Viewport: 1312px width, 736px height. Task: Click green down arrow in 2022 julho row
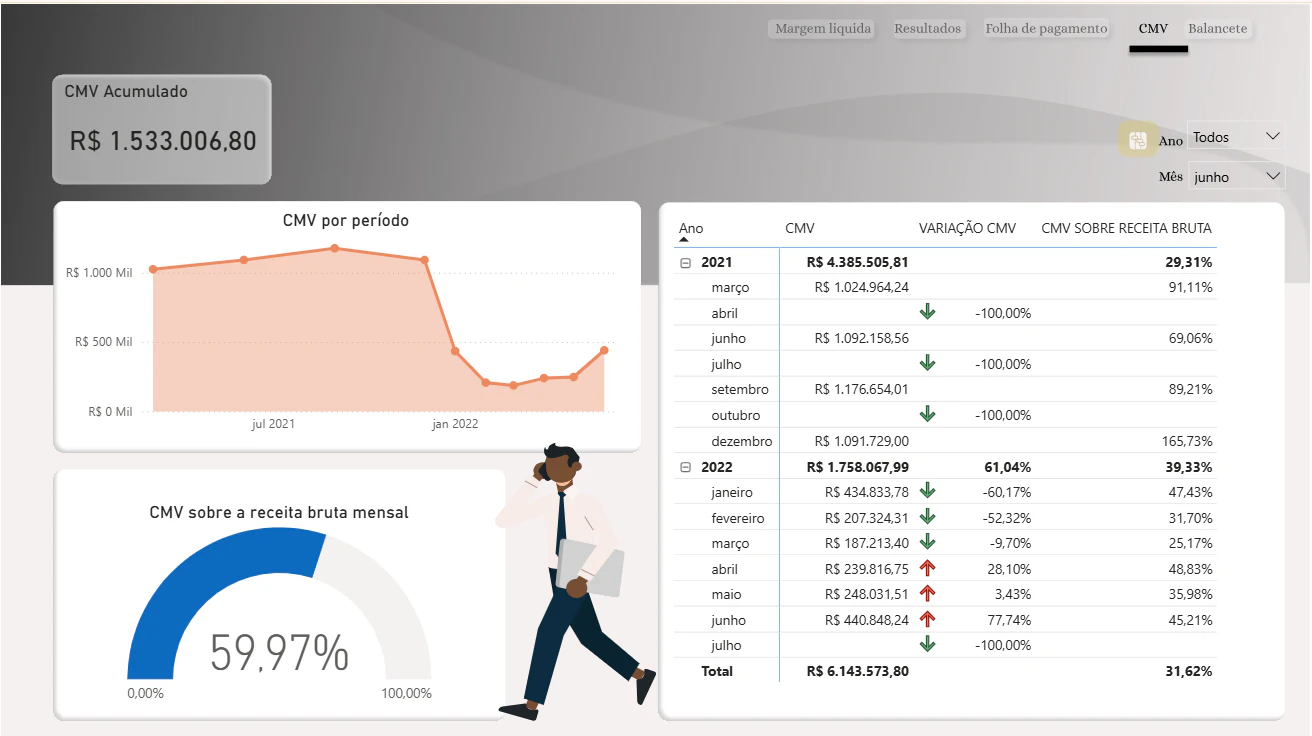point(927,645)
